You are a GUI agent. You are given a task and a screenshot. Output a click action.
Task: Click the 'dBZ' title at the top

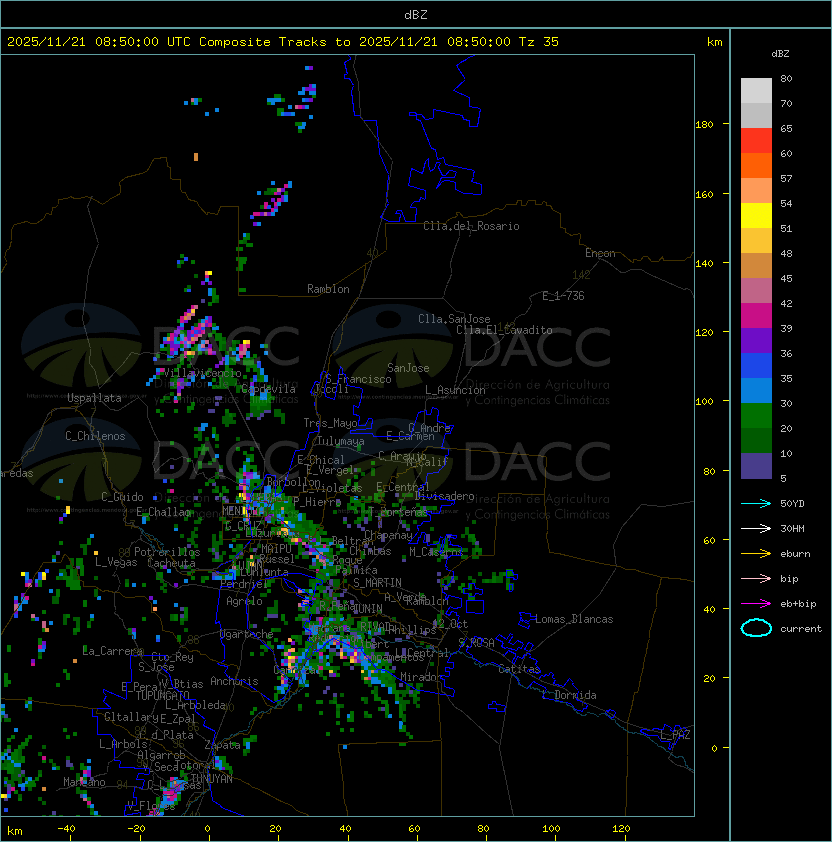click(x=416, y=14)
